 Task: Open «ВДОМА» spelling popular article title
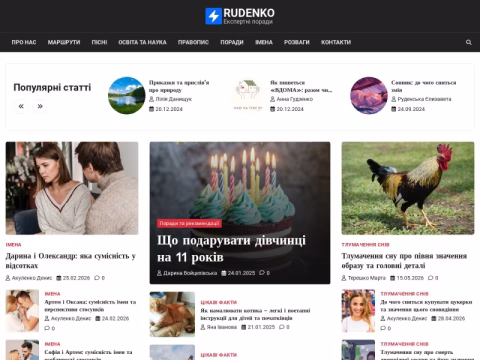coord(301,86)
